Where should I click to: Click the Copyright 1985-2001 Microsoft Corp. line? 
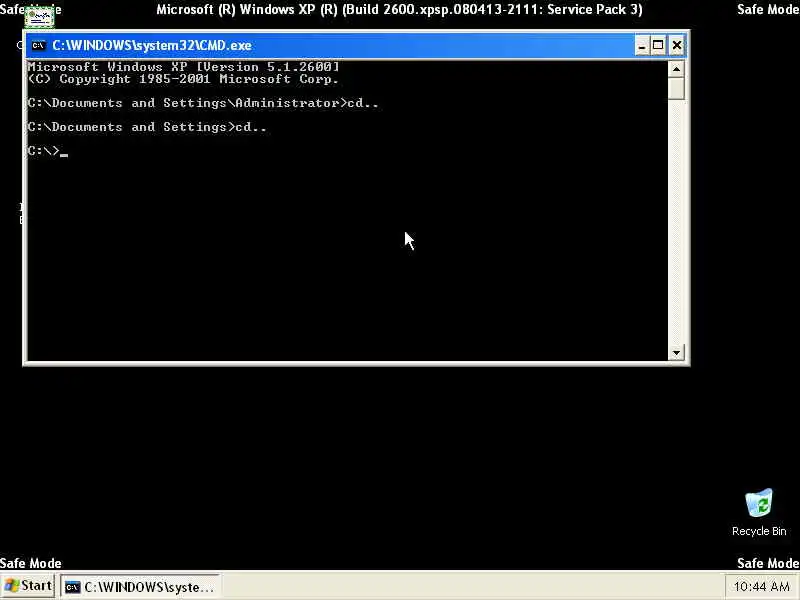point(183,79)
